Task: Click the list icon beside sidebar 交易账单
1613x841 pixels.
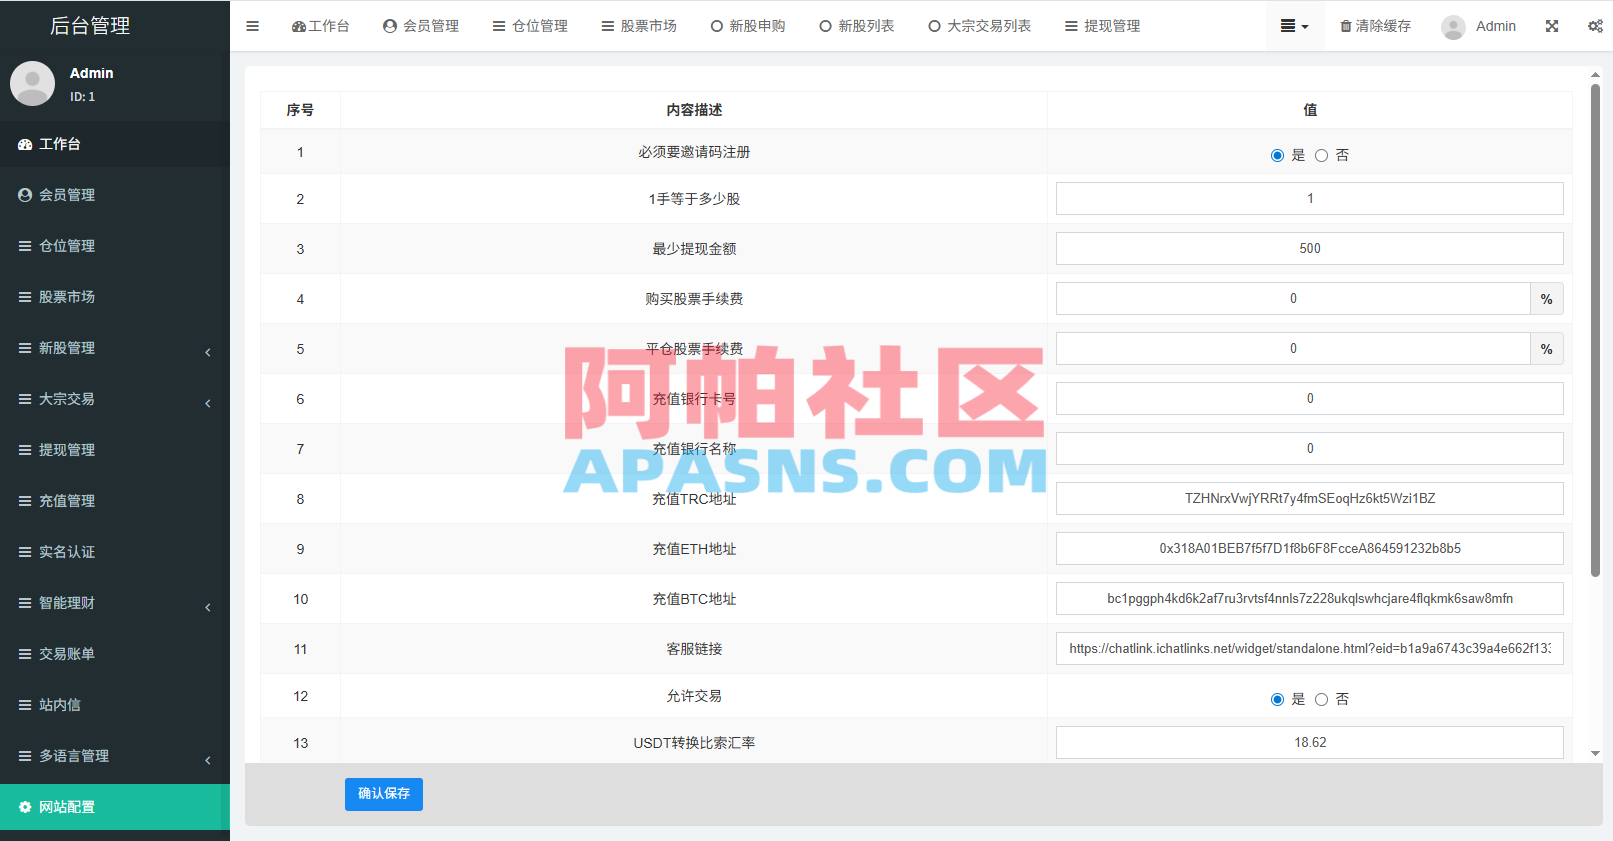Action: coord(25,654)
